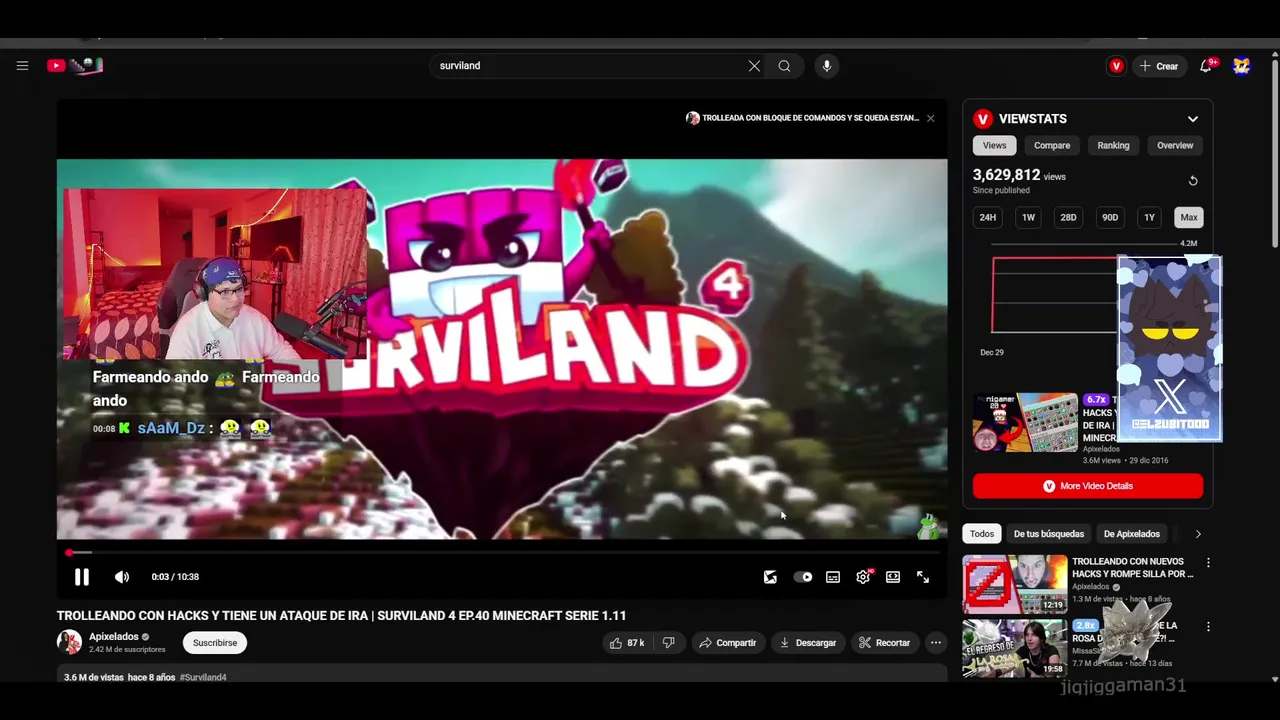Switch to theater mode
1280x720 pixels.
pyautogui.click(x=893, y=577)
